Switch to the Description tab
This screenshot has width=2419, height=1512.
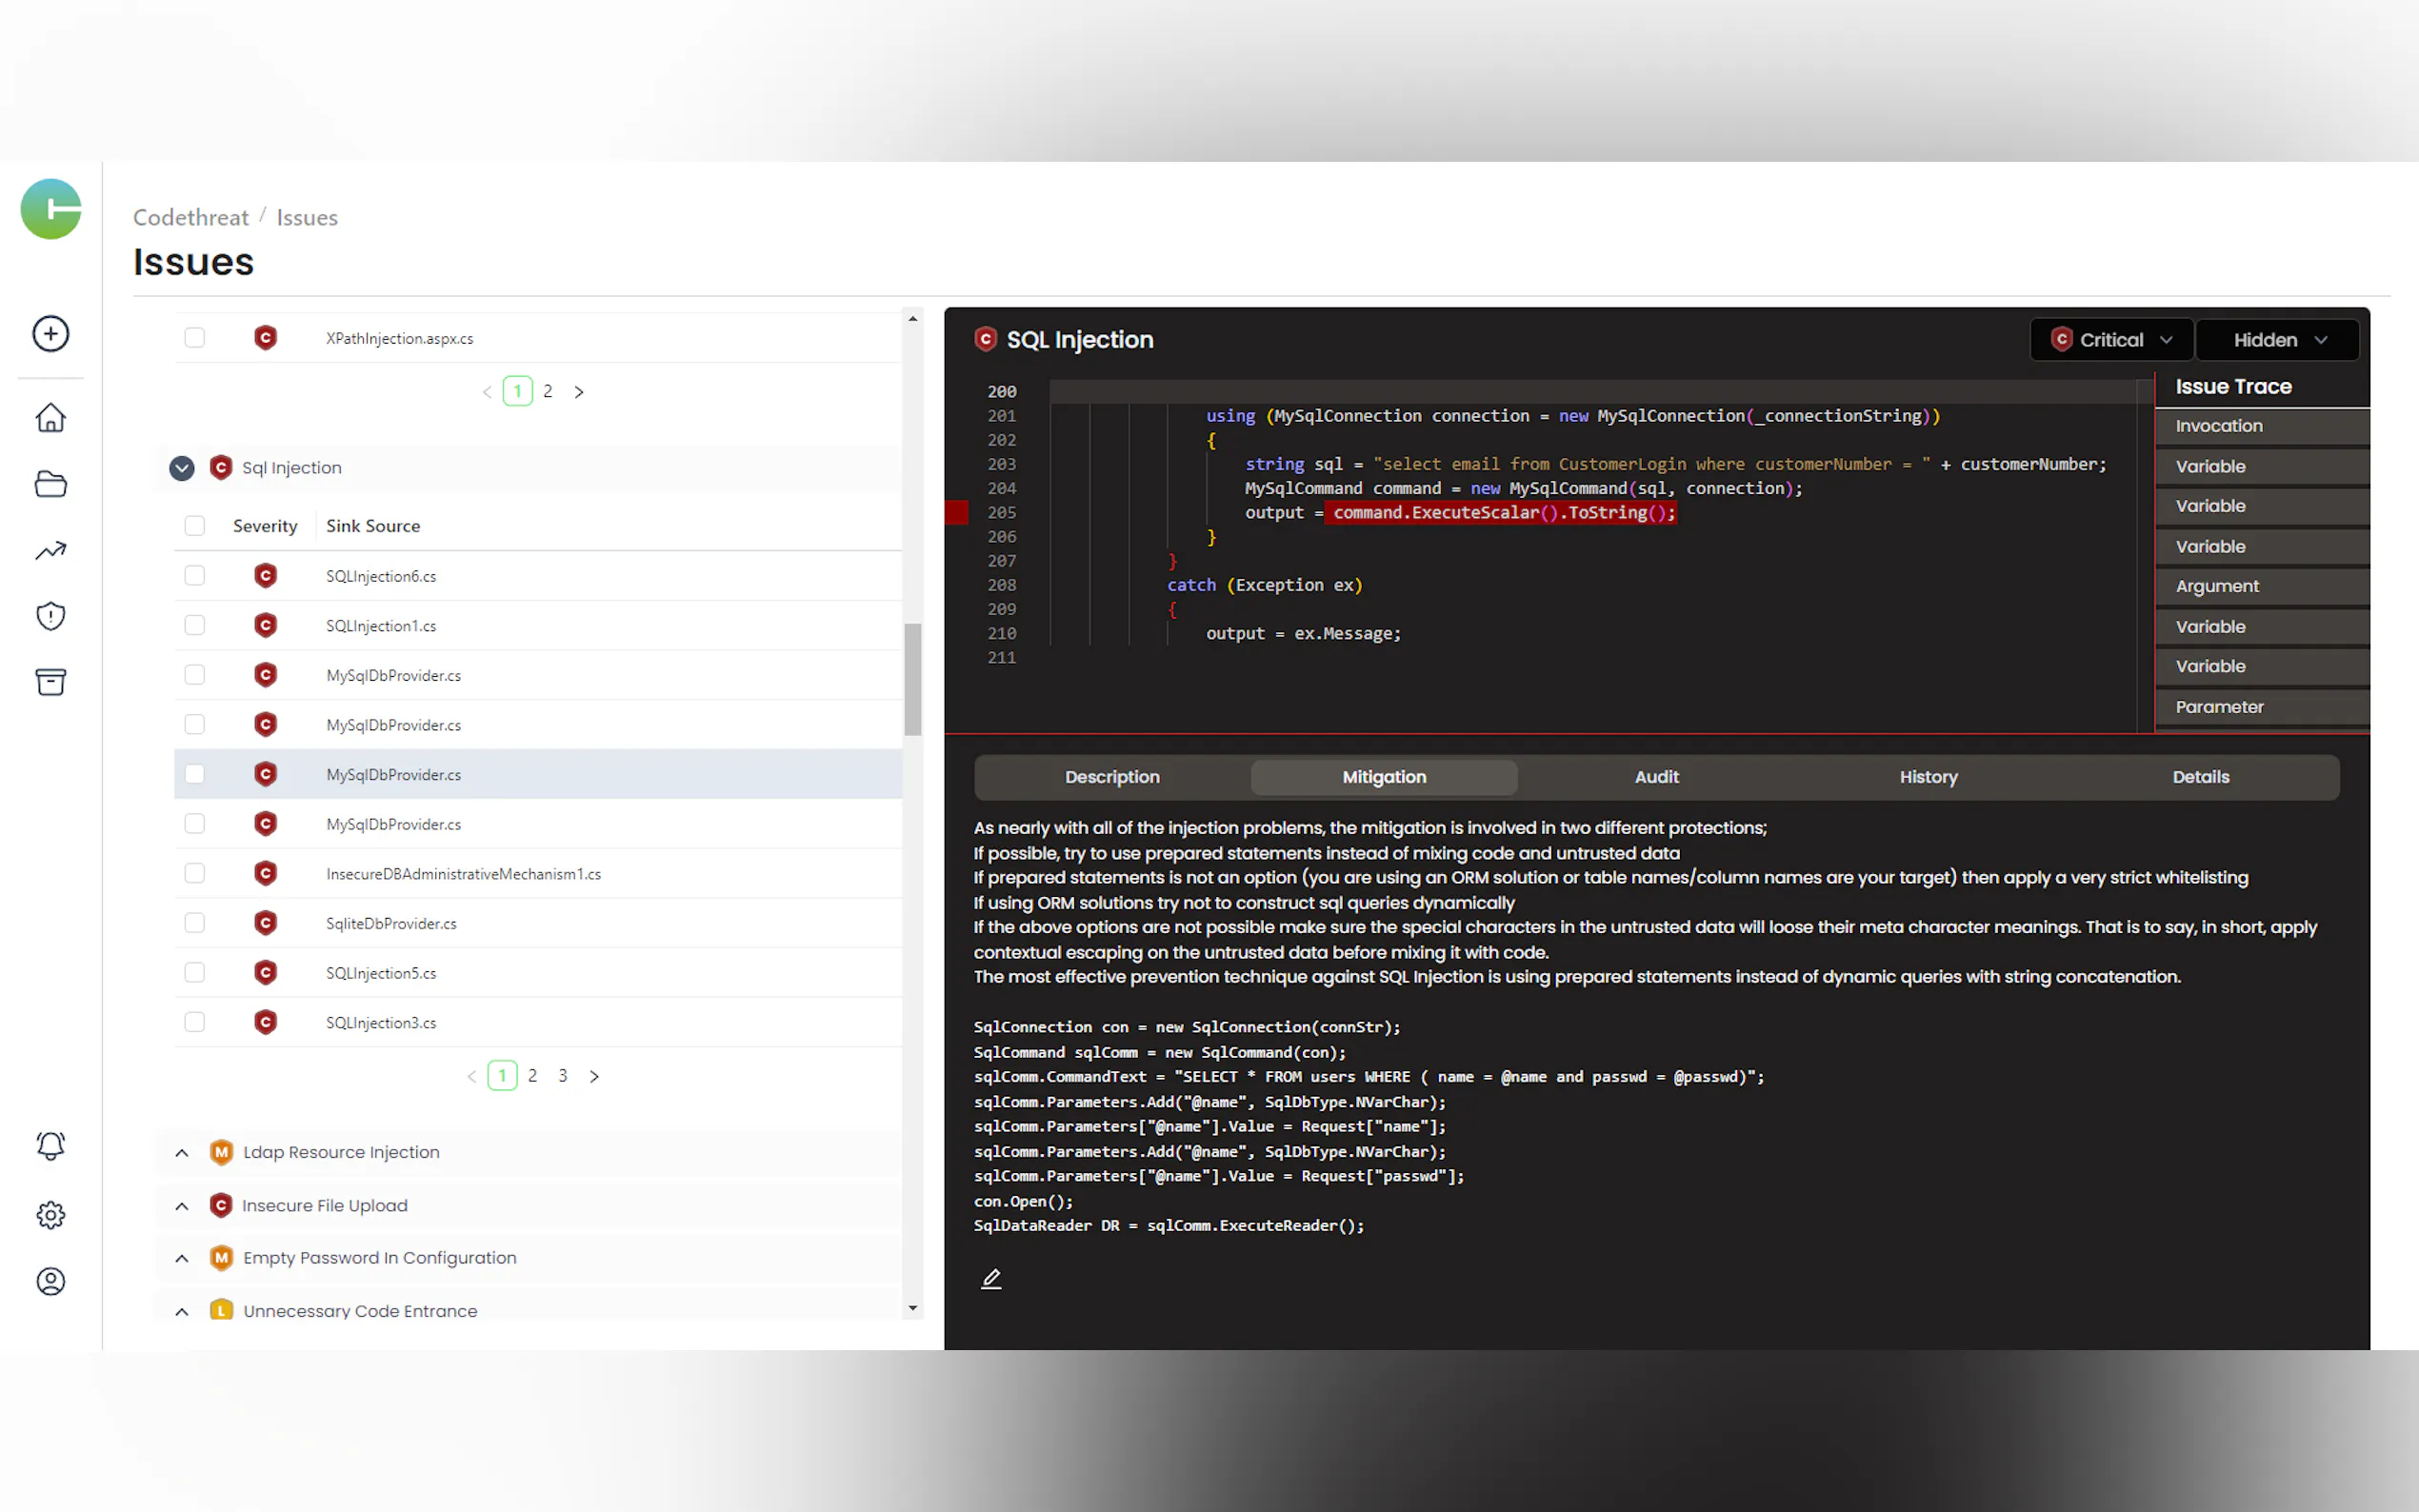[1112, 777]
